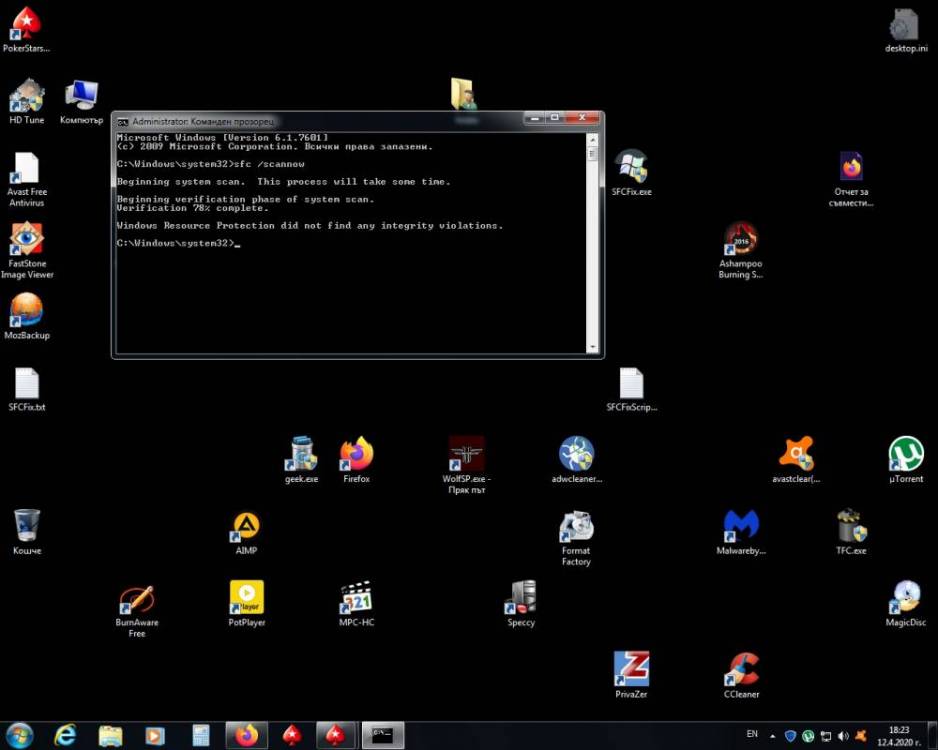
Task: Select the µTorrent desktop shortcut
Action: pyautogui.click(x=906, y=460)
